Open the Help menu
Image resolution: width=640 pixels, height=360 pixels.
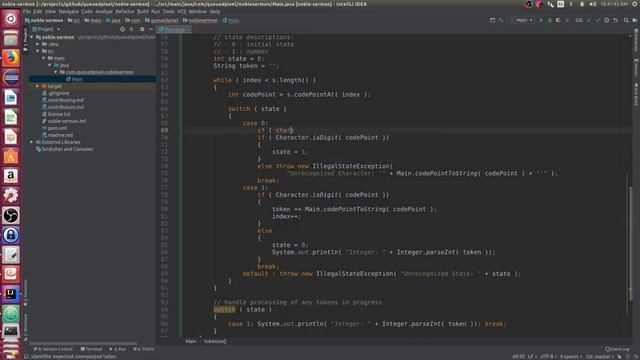215,12
